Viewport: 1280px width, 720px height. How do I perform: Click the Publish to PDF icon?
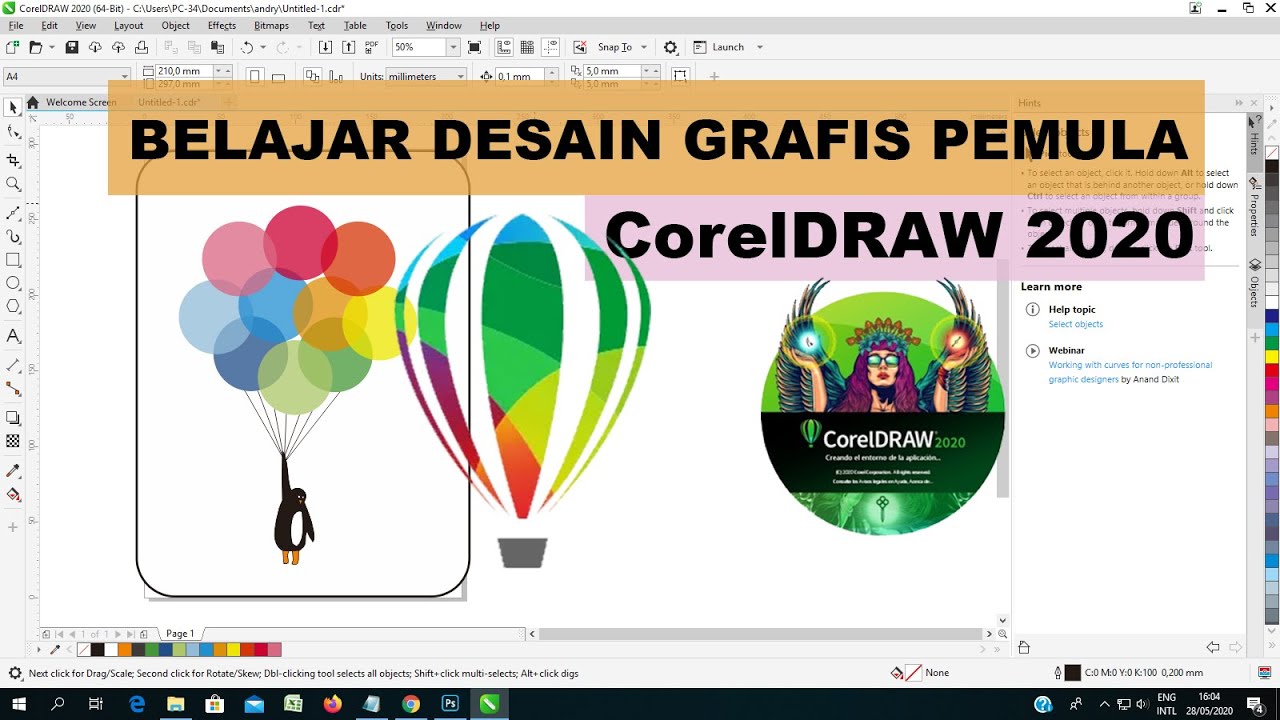click(372, 47)
